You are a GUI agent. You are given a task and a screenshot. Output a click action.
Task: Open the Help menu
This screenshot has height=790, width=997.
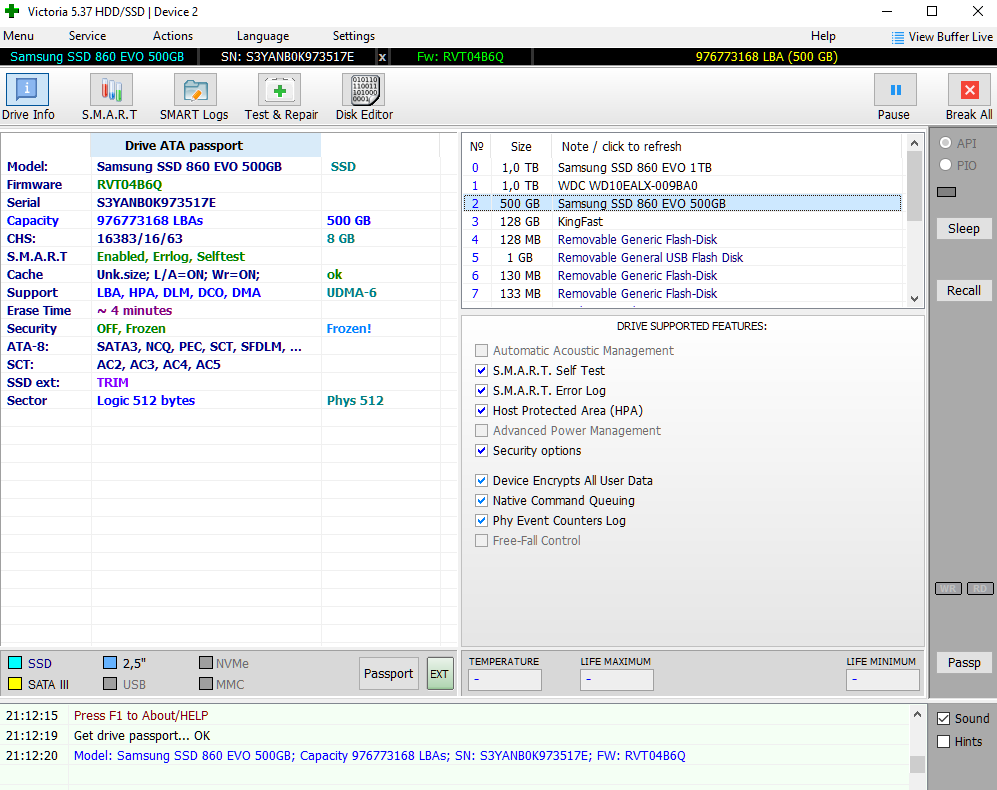coord(823,36)
